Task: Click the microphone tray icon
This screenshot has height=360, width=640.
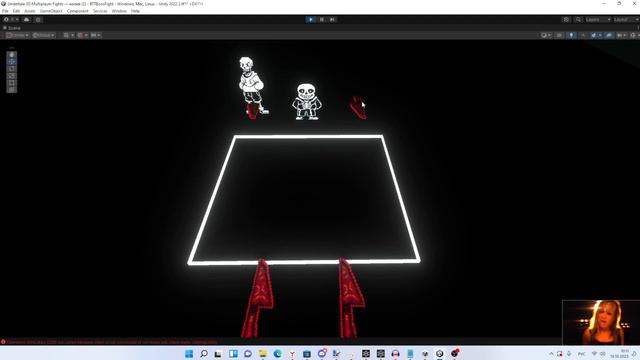Action: coord(569,353)
